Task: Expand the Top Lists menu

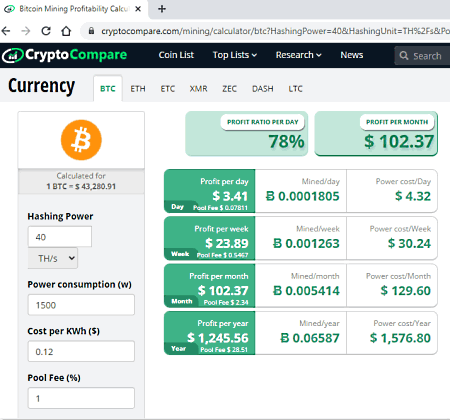Action: tap(235, 55)
